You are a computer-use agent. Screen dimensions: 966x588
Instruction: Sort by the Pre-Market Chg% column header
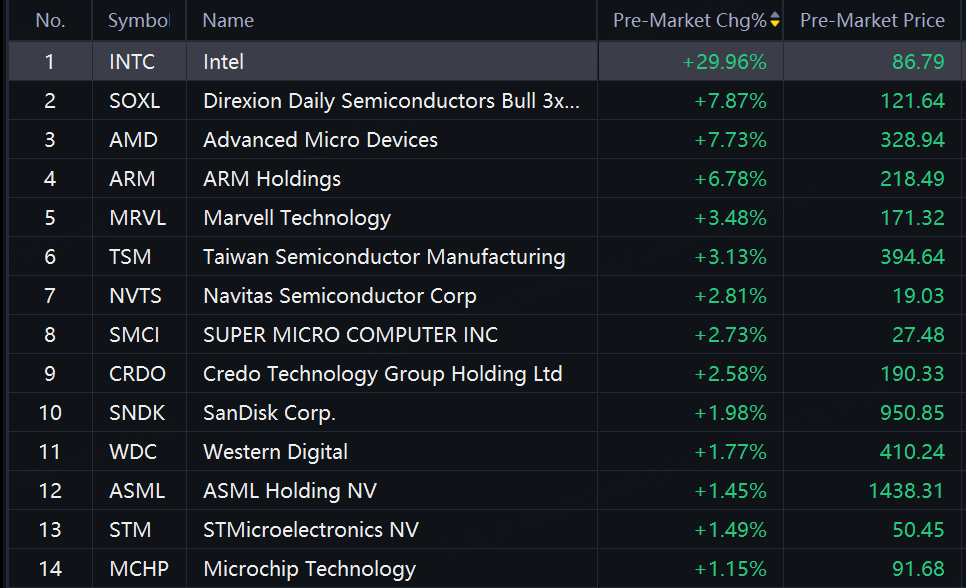(689, 21)
